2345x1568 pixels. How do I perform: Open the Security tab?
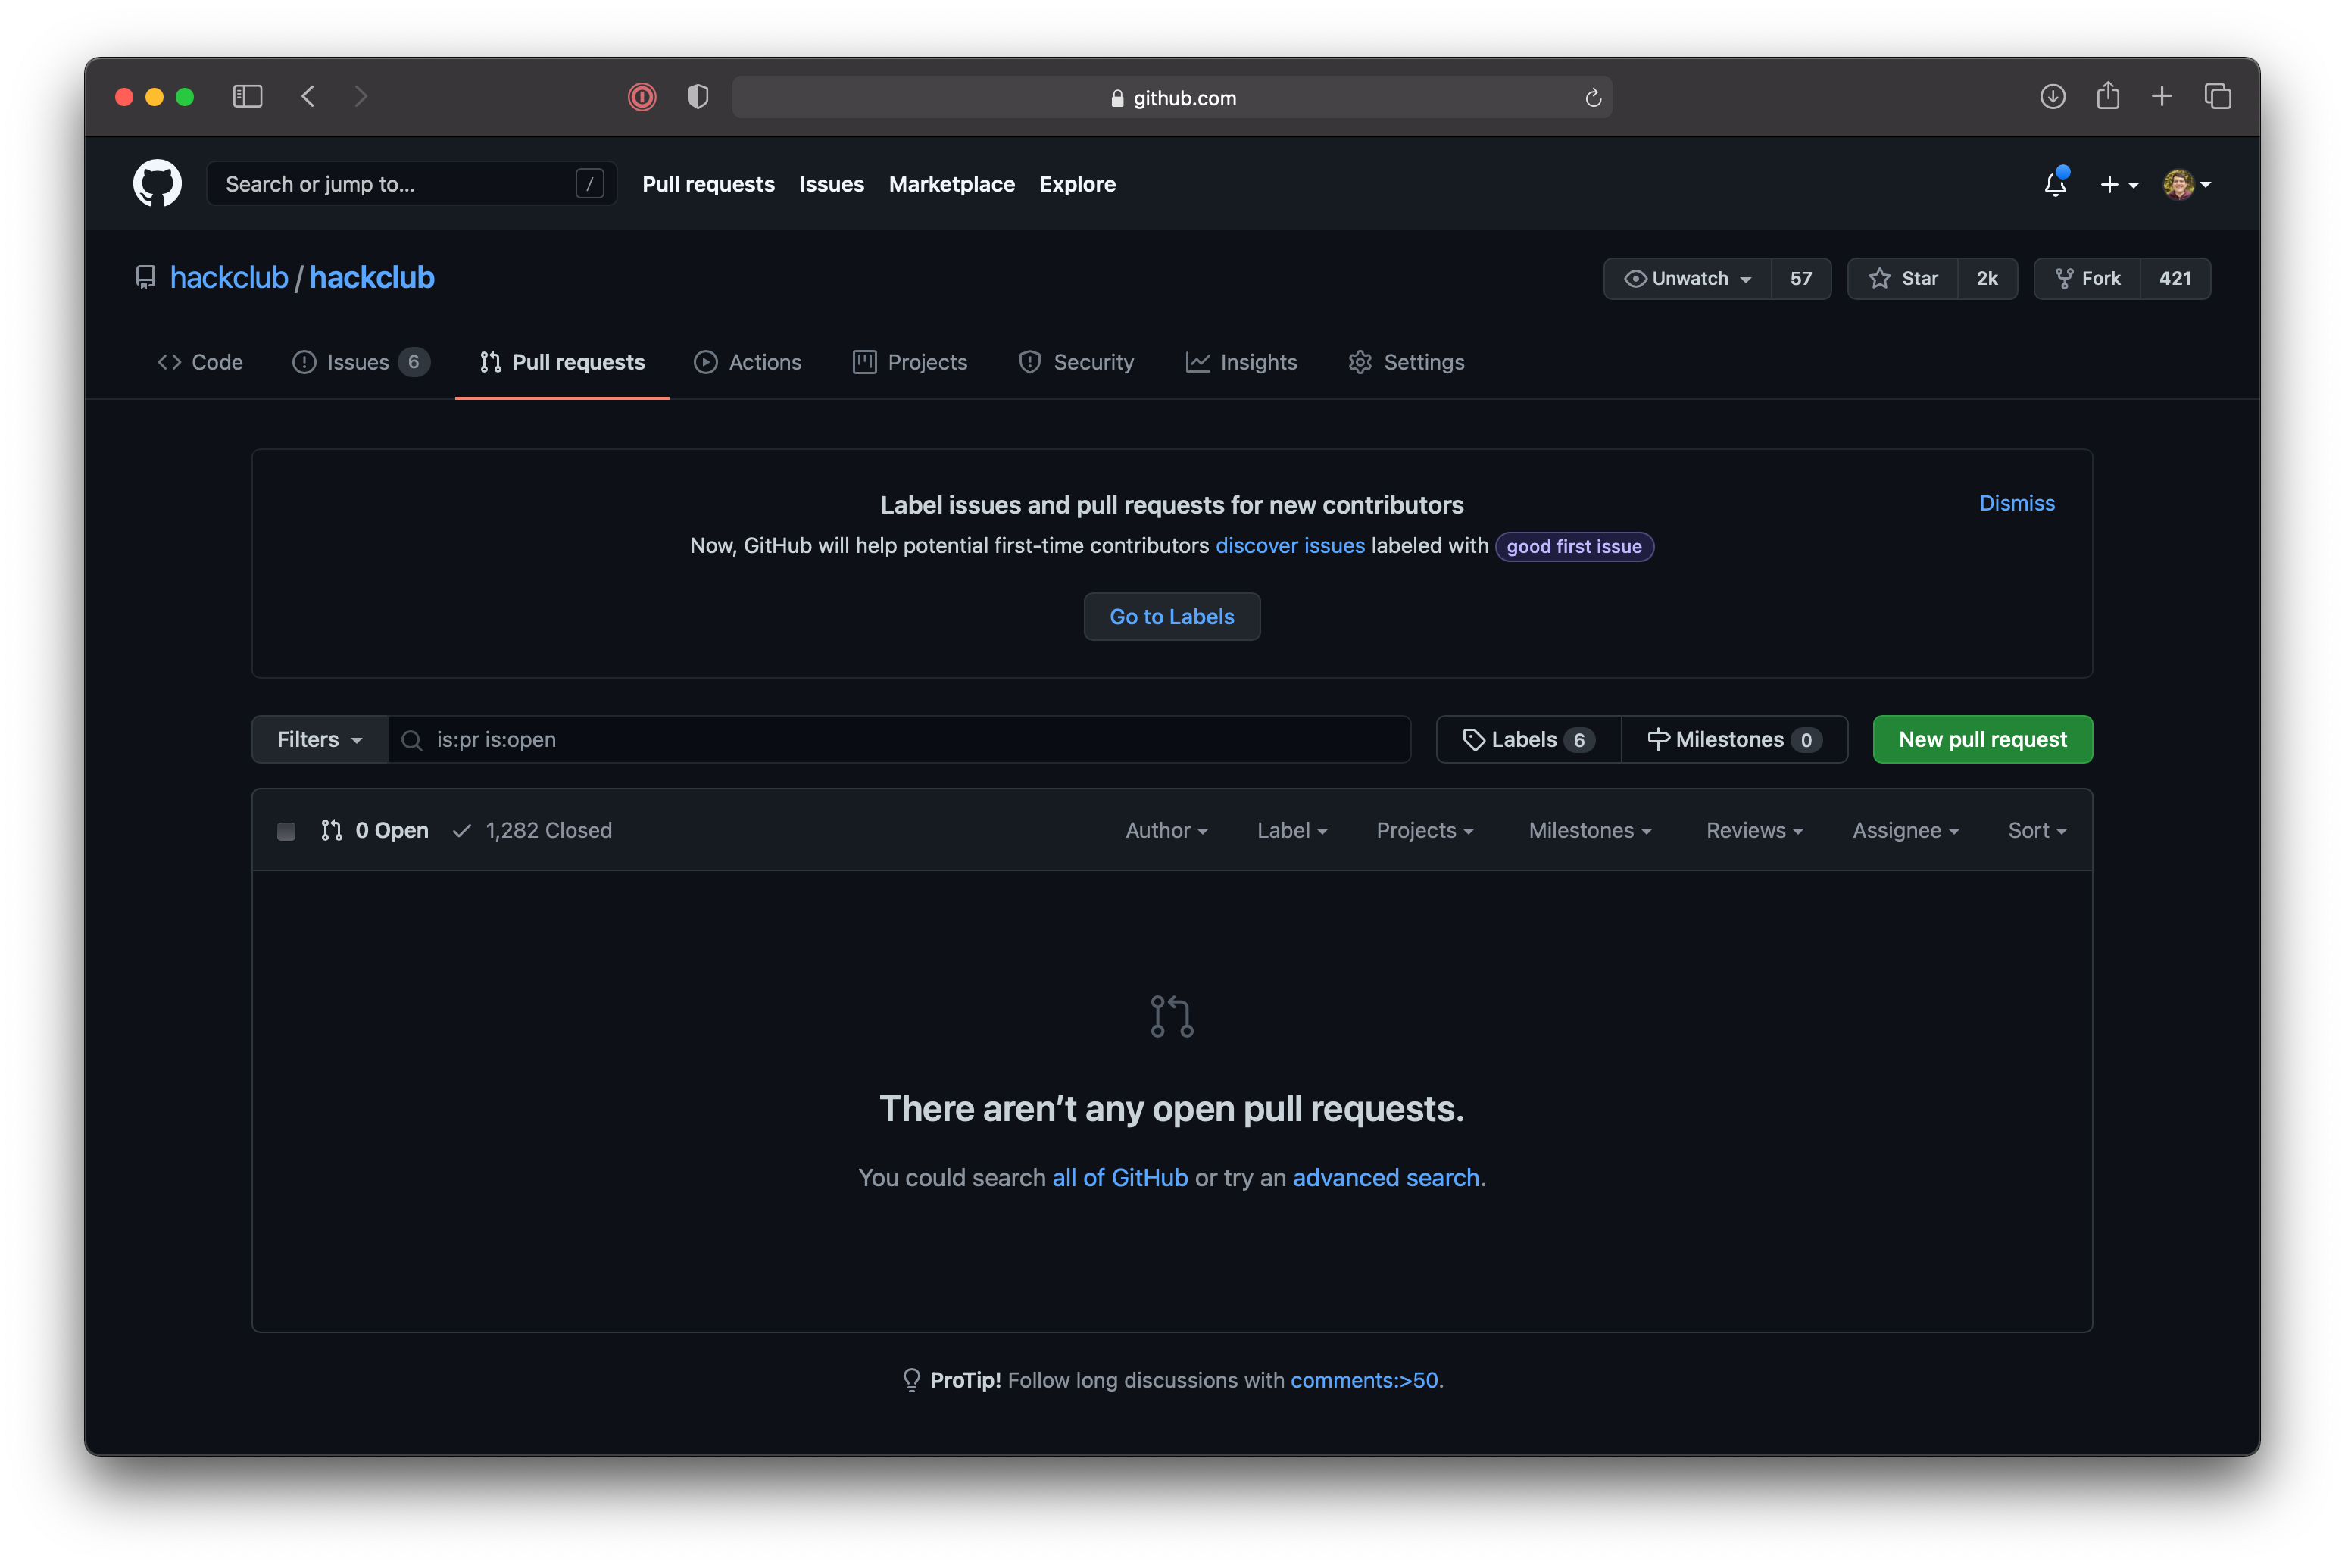pyautogui.click(x=1076, y=362)
